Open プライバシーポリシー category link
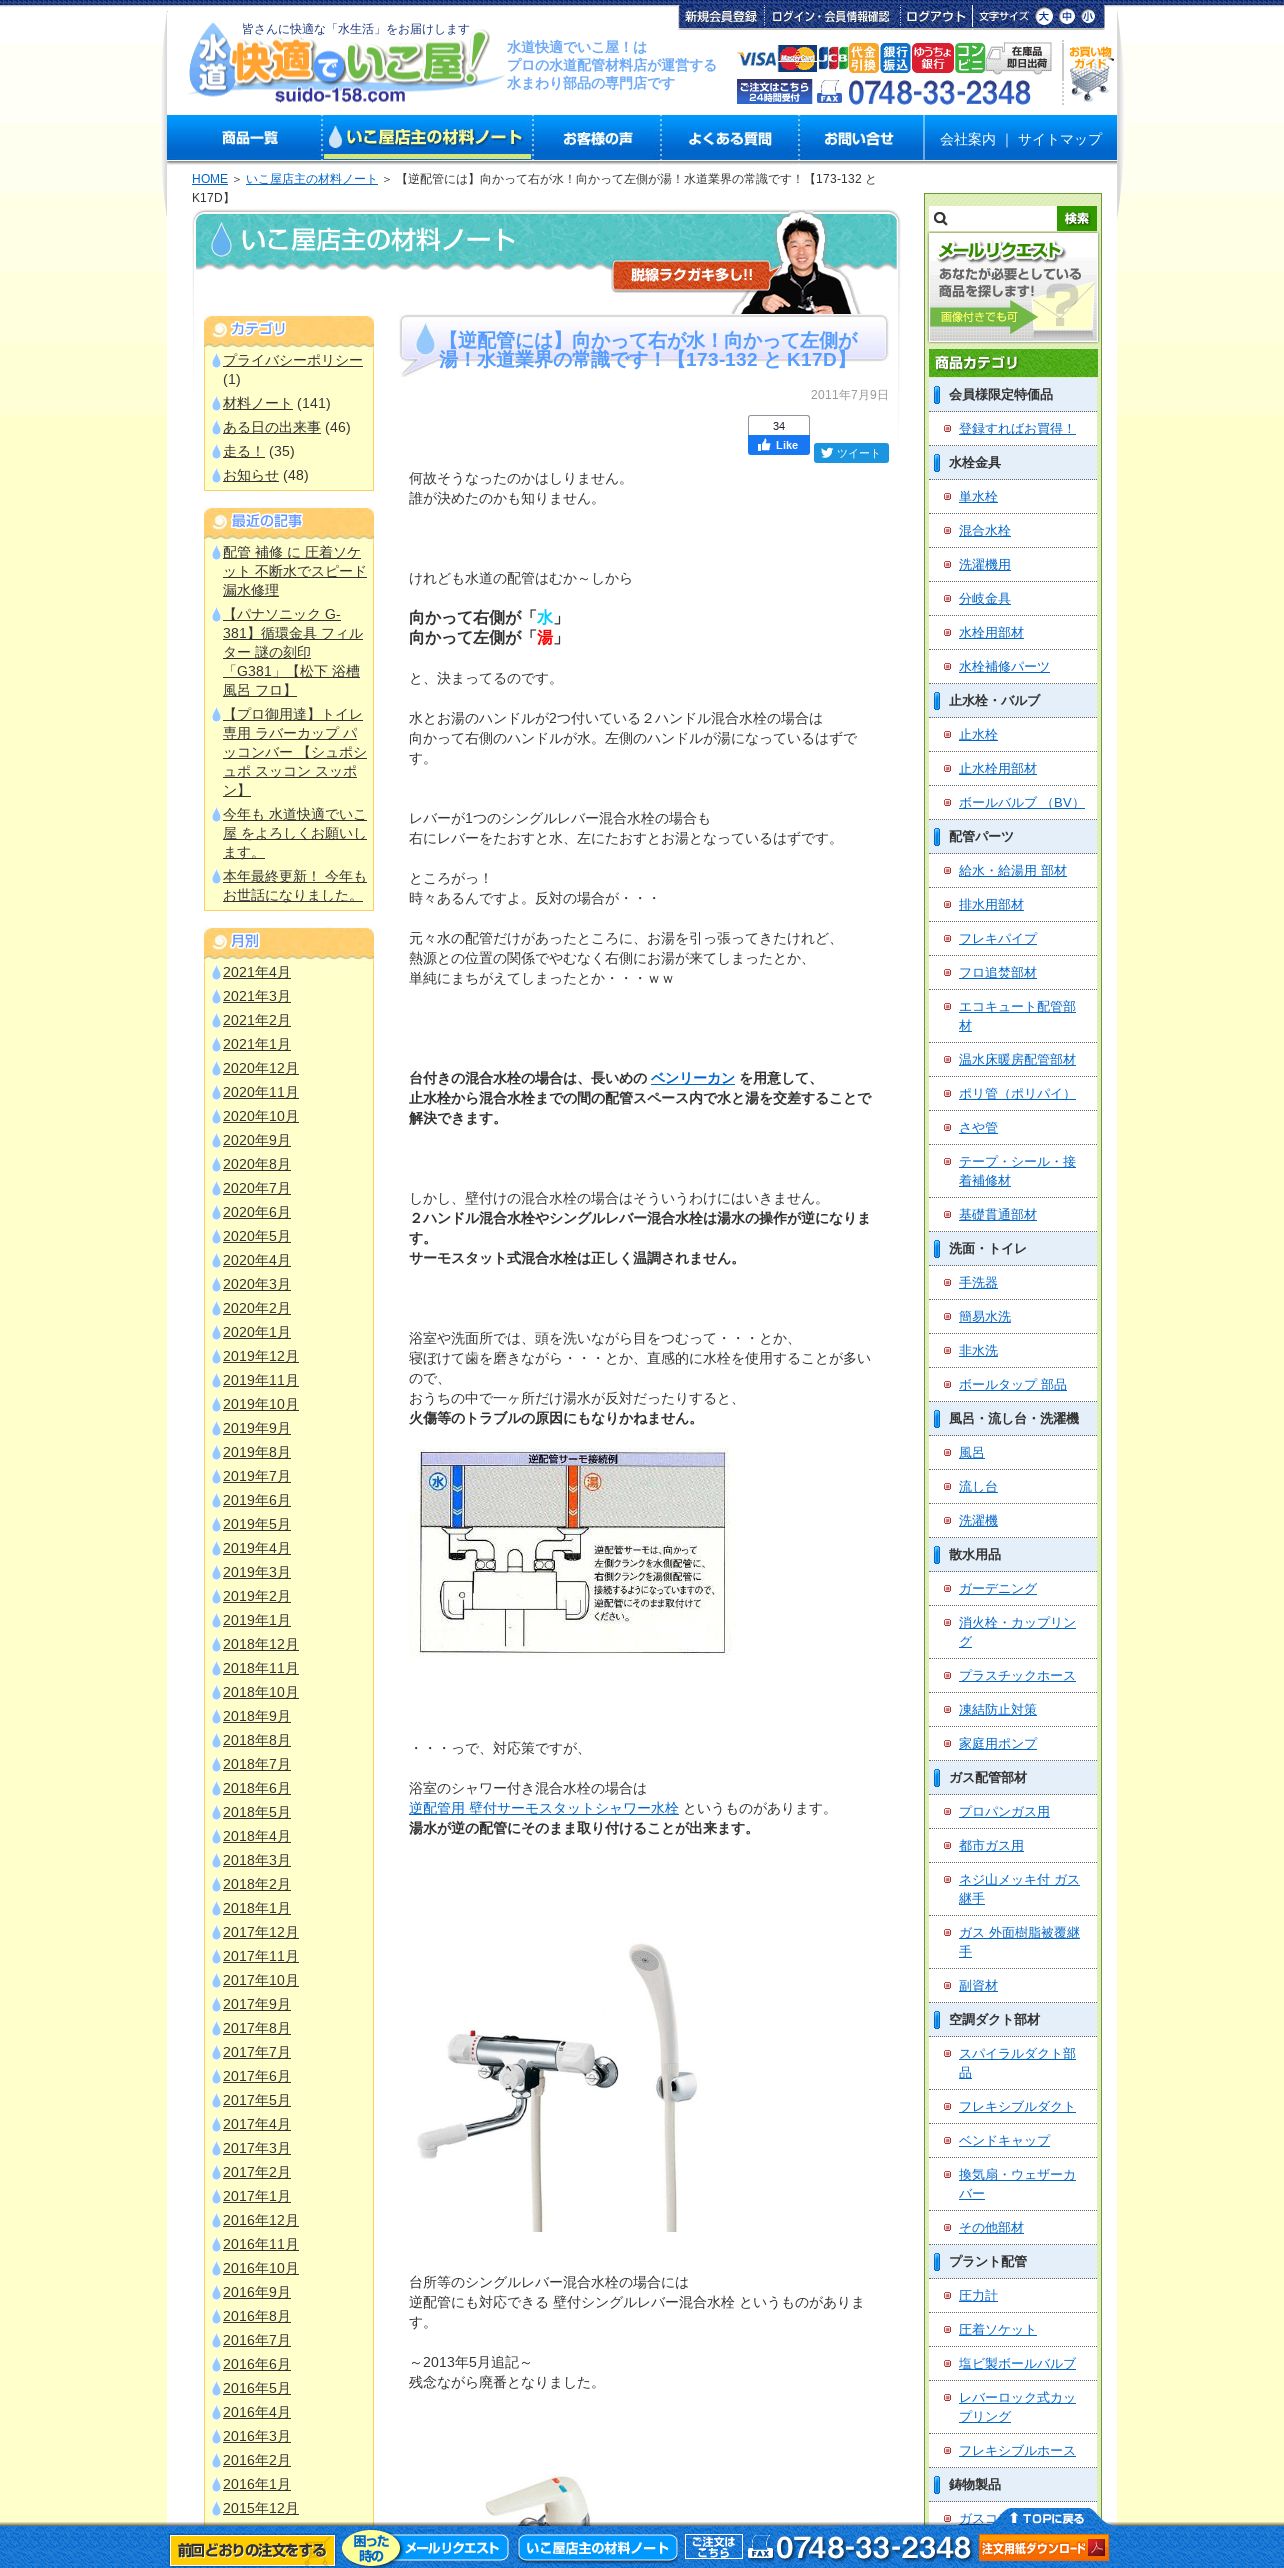 (292, 360)
